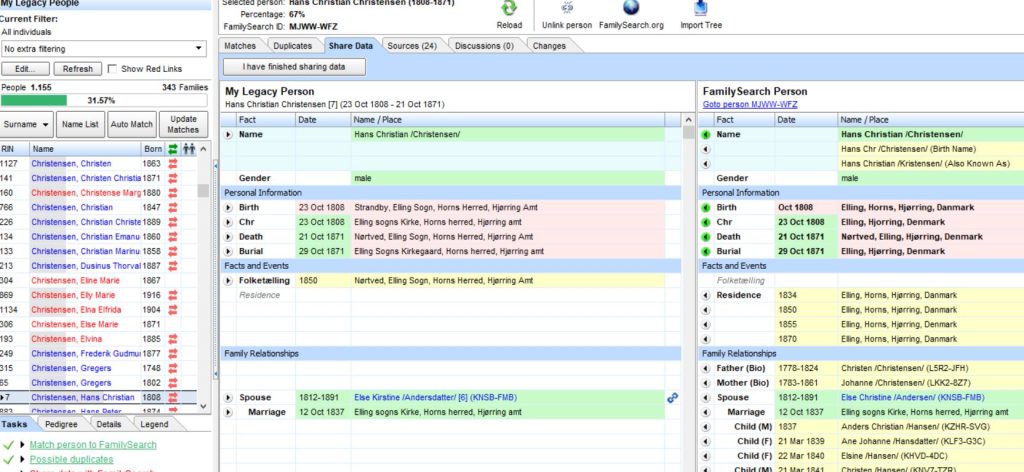This screenshot has height=472, width=1024.
Task: Click red match arrows for Christensen, Christian 1847
Action: point(173,208)
